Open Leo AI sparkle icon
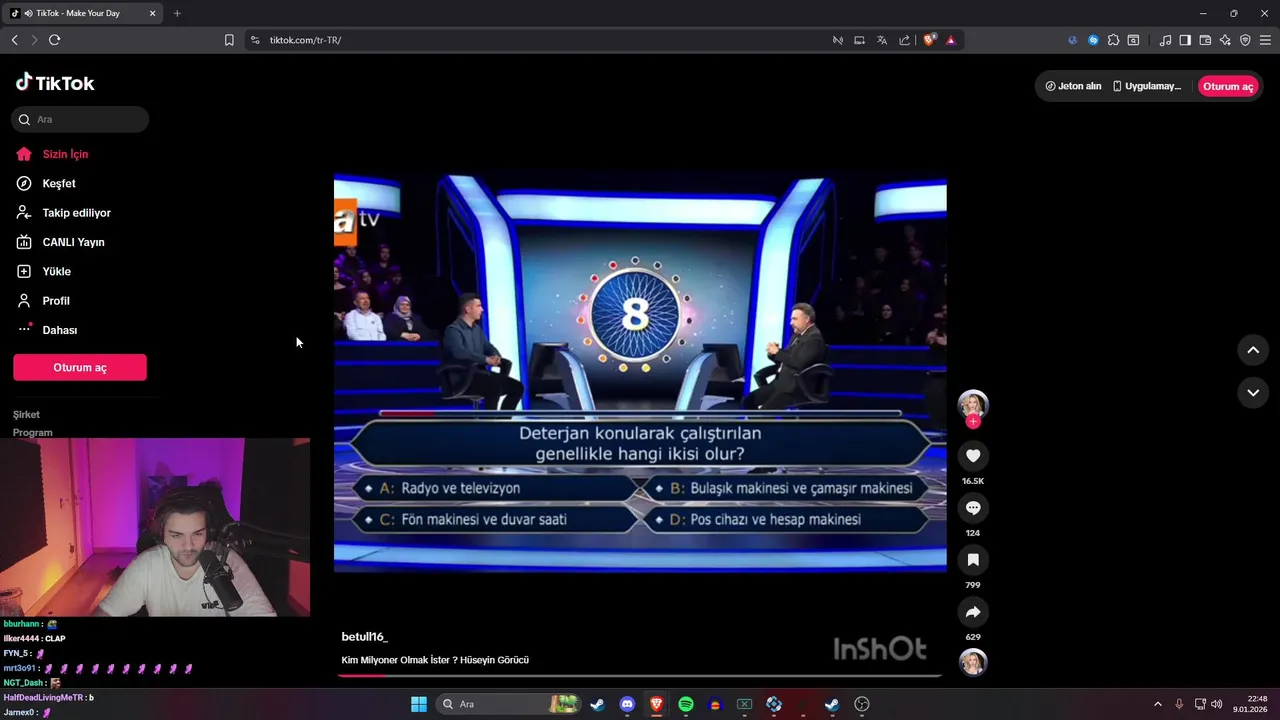1280x720 pixels. click(x=1225, y=40)
